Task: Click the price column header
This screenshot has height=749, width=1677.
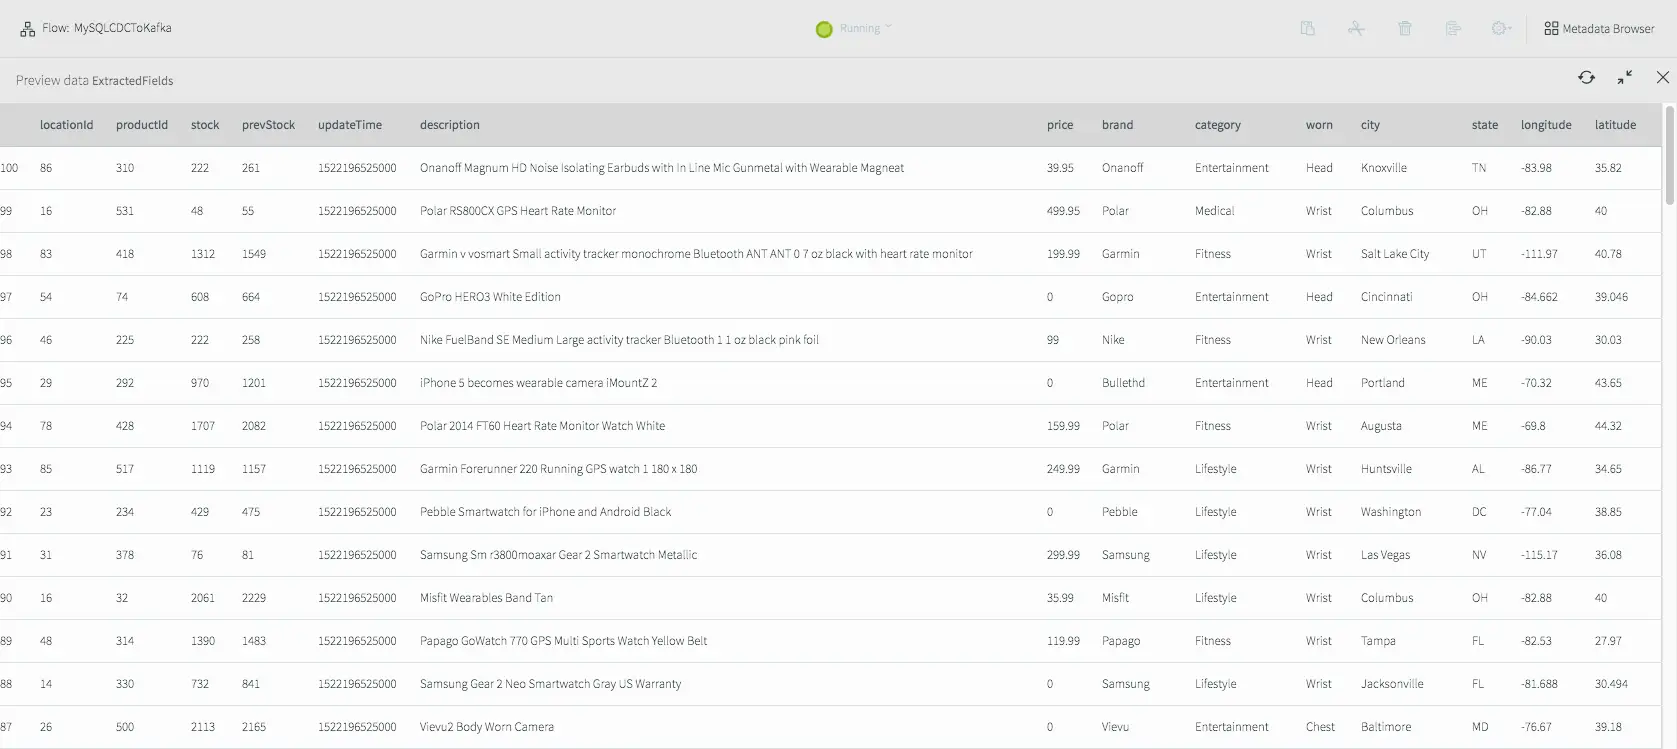Action: [x=1059, y=125]
